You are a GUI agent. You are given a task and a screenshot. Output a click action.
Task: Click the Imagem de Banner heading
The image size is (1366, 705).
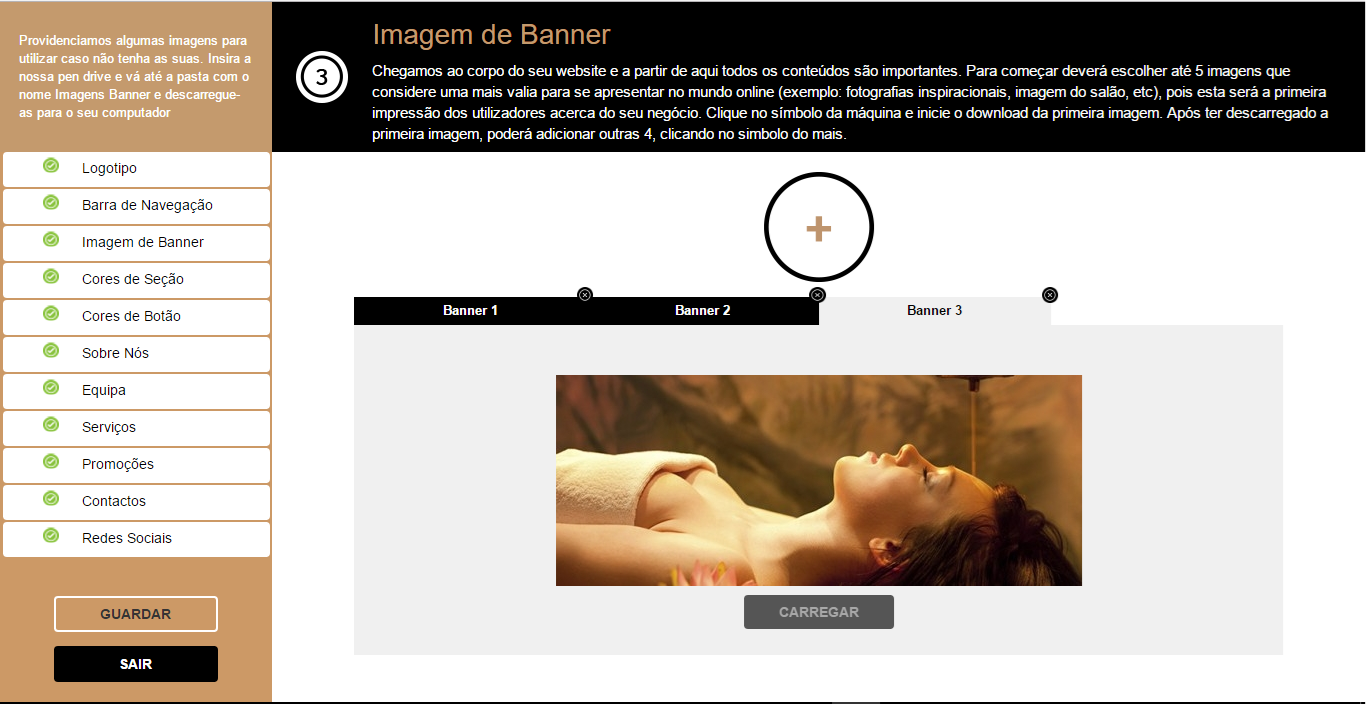[x=491, y=35]
